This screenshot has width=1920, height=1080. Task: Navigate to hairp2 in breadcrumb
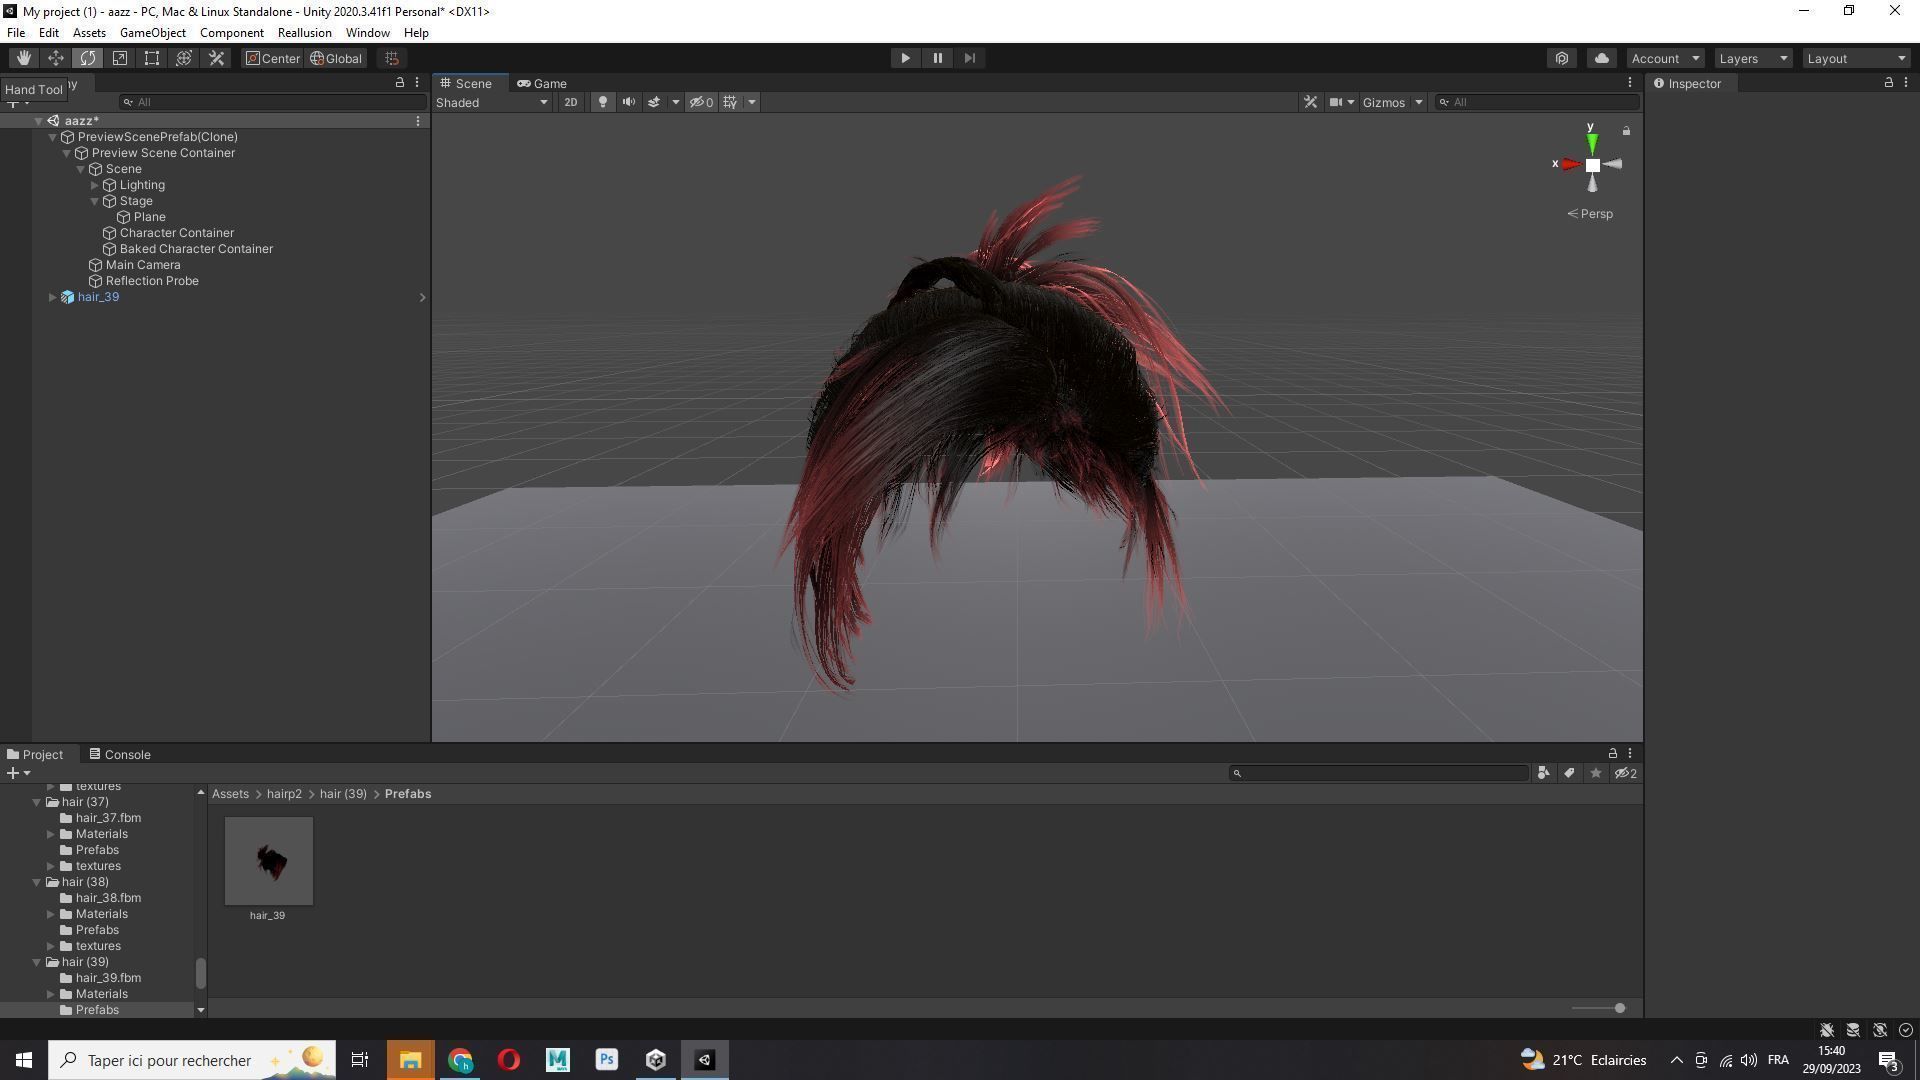[x=284, y=794]
